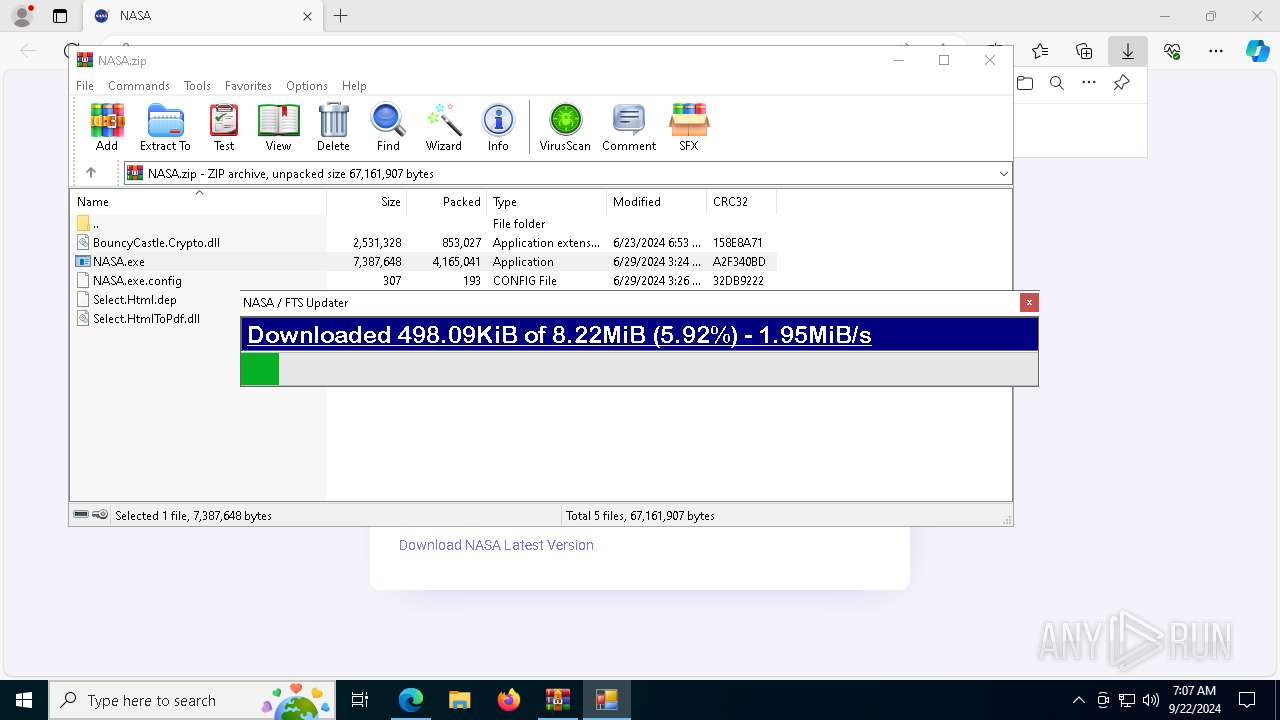Open the Favorites menu
This screenshot has width=1280, height=720.
pyautogui.click(x=248, y=86)
